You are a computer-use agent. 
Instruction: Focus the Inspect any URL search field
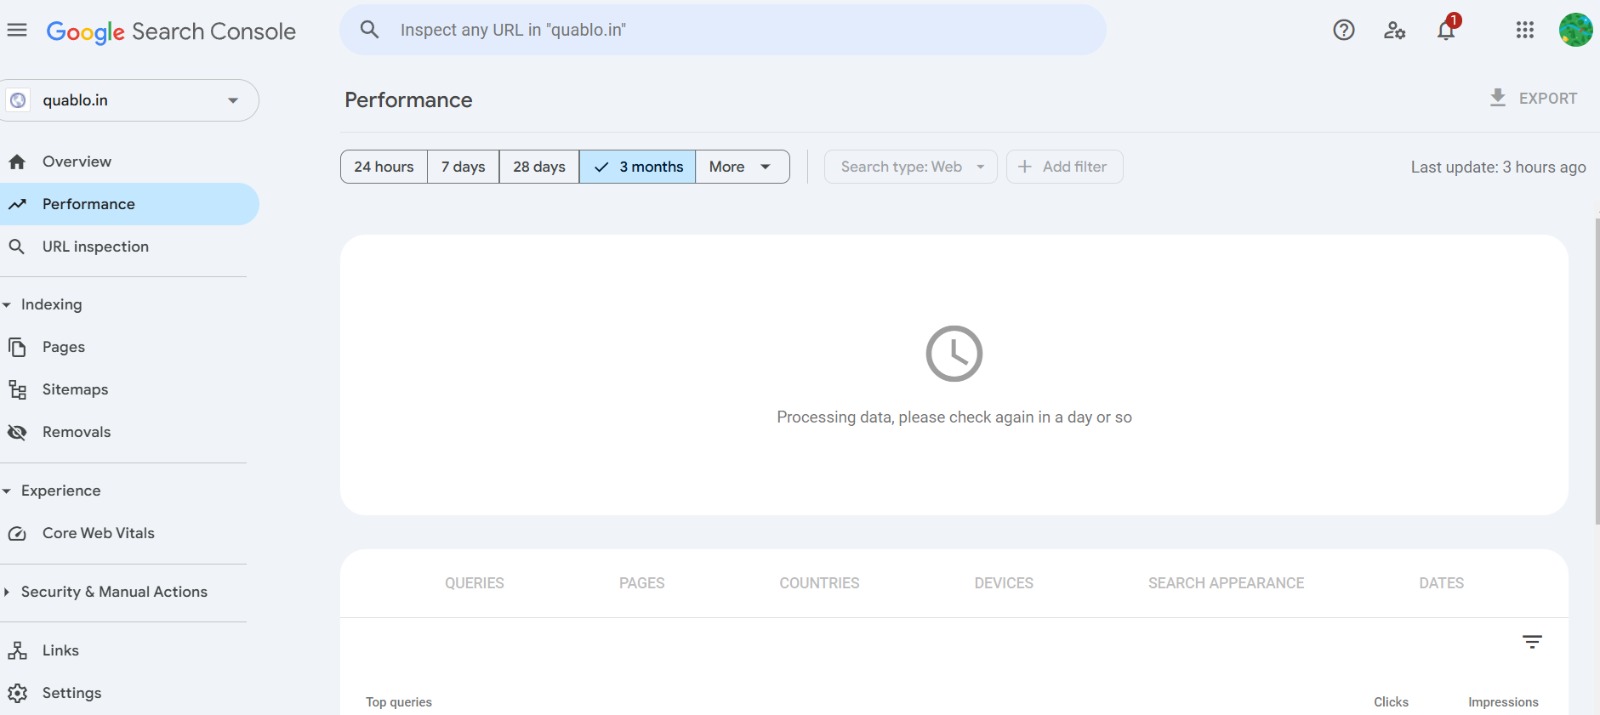pyautogui.click(x=723, y=30)
